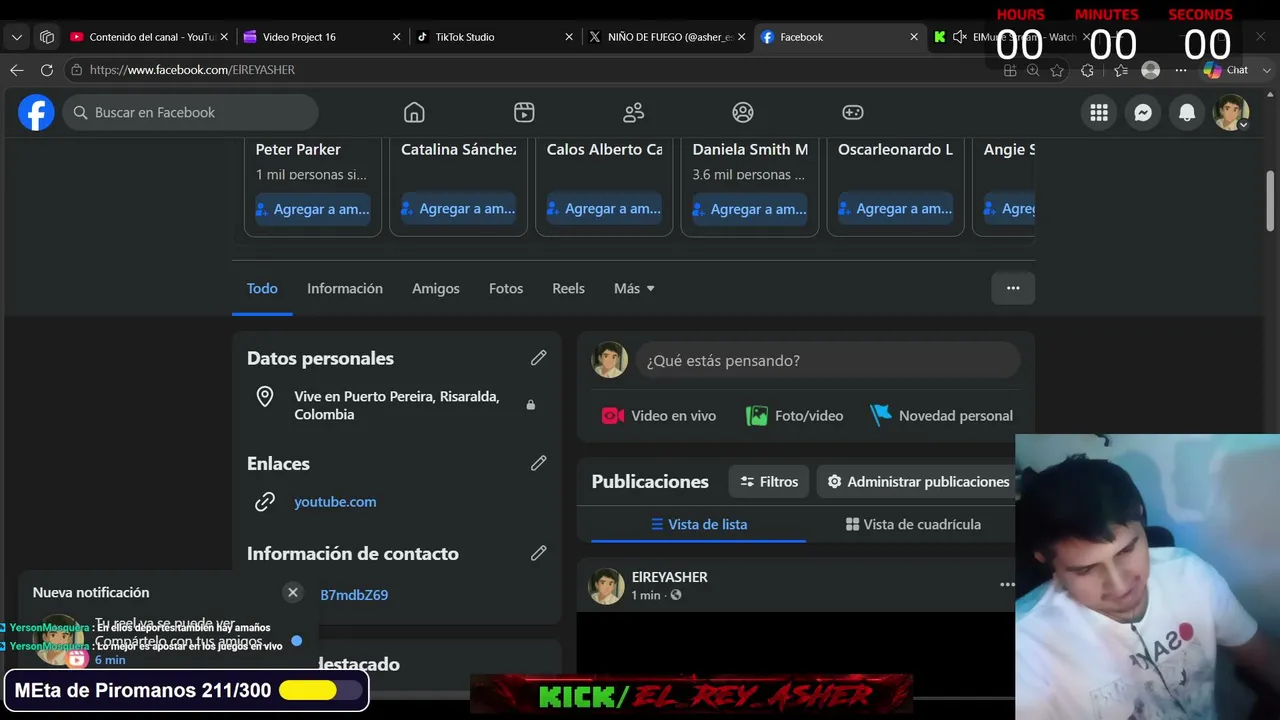Mute the Kick stream tab audio icon
The image size is (1280, 720).
click(960, 37)
